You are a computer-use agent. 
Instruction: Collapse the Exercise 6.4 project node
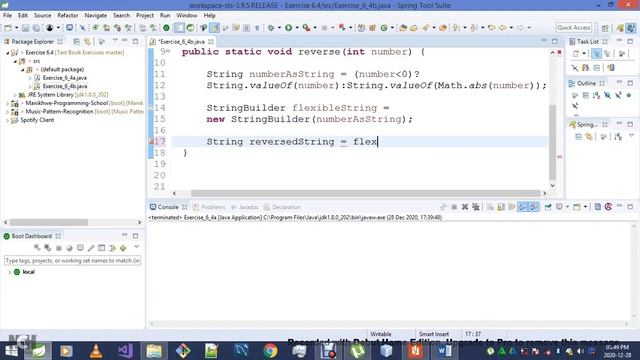click(x=7, y=53)
